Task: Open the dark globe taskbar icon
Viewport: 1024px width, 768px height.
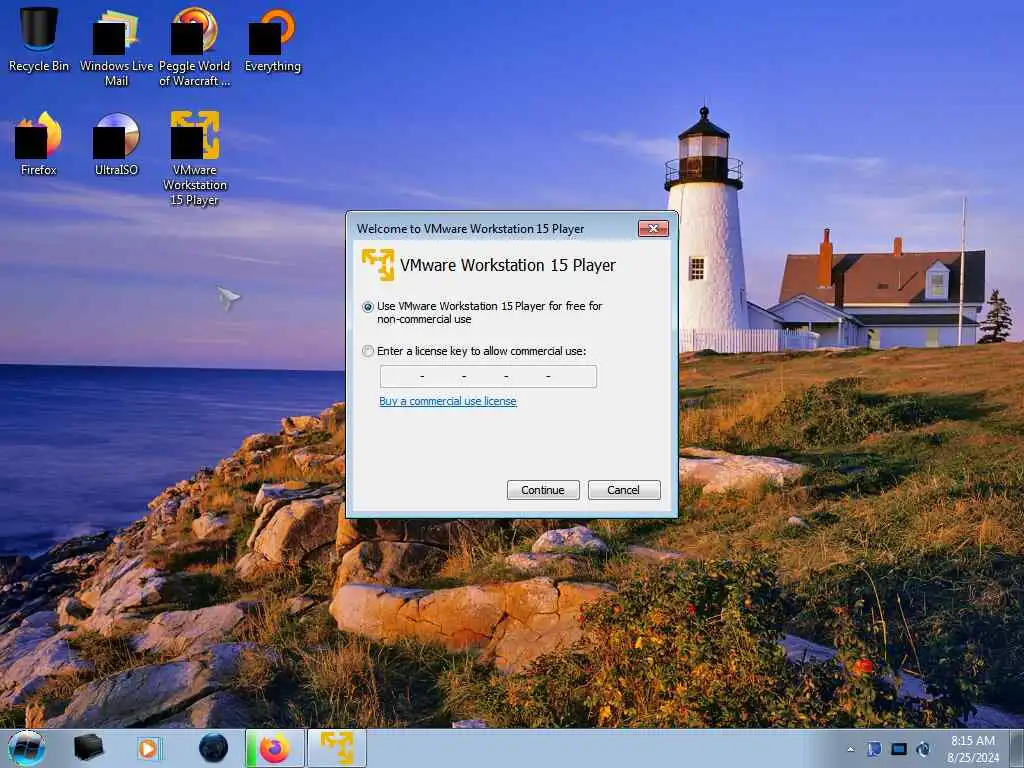Action: (213, 748)
